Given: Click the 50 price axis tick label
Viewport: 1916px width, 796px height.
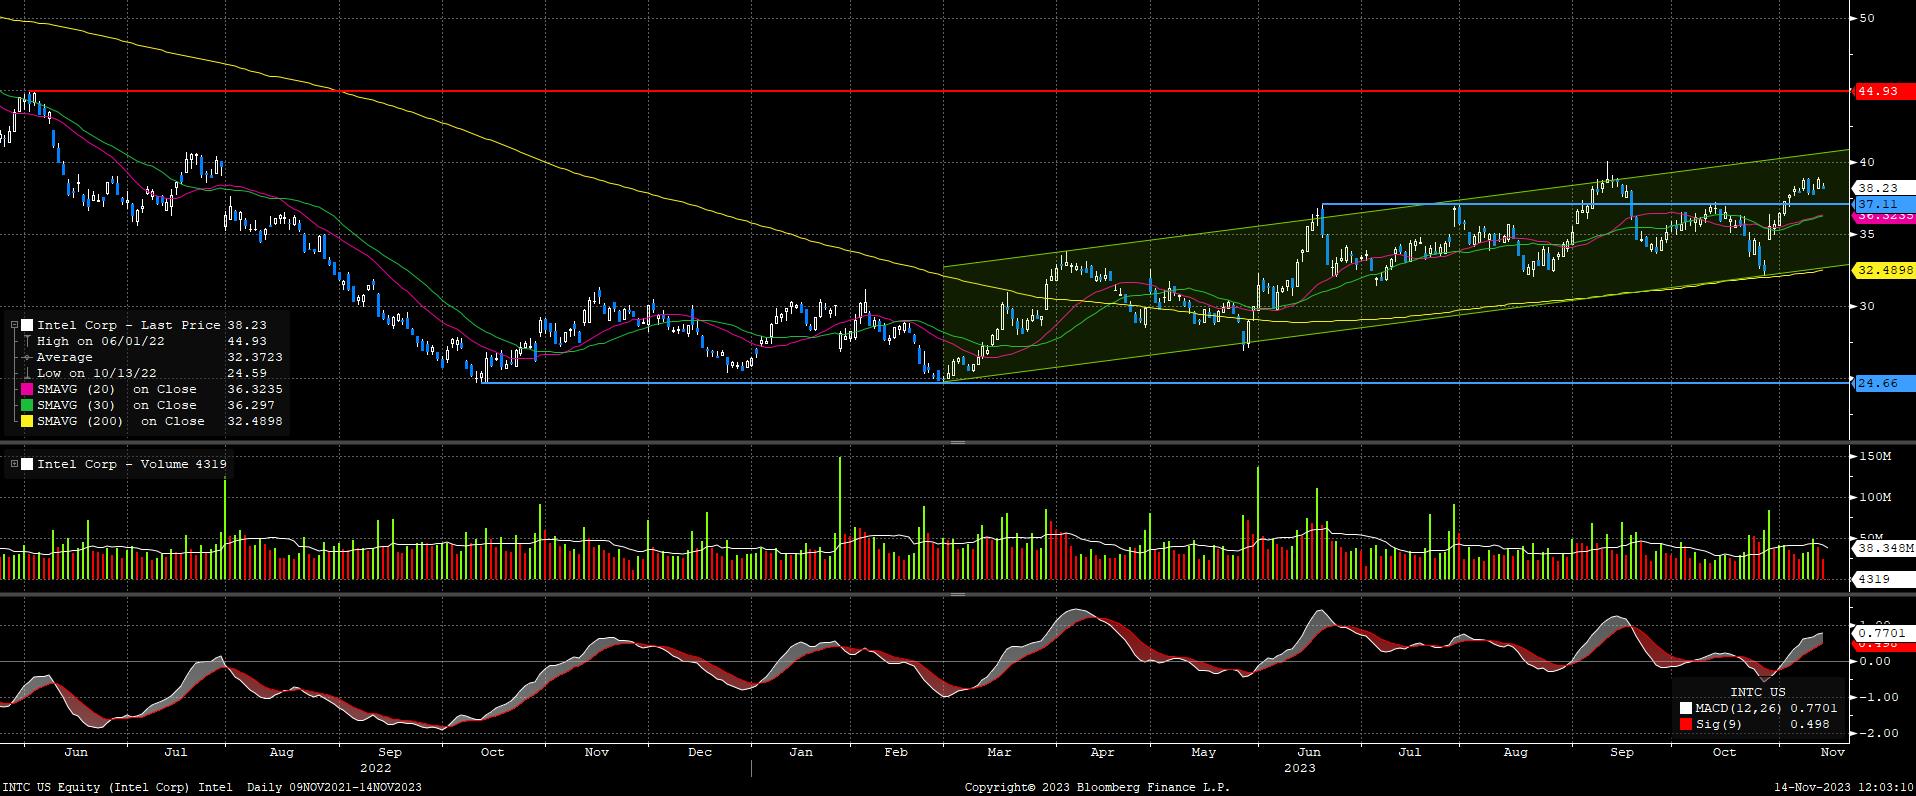Looking at the screenshot, I should pyautogui.click(x=1866, y=18).
